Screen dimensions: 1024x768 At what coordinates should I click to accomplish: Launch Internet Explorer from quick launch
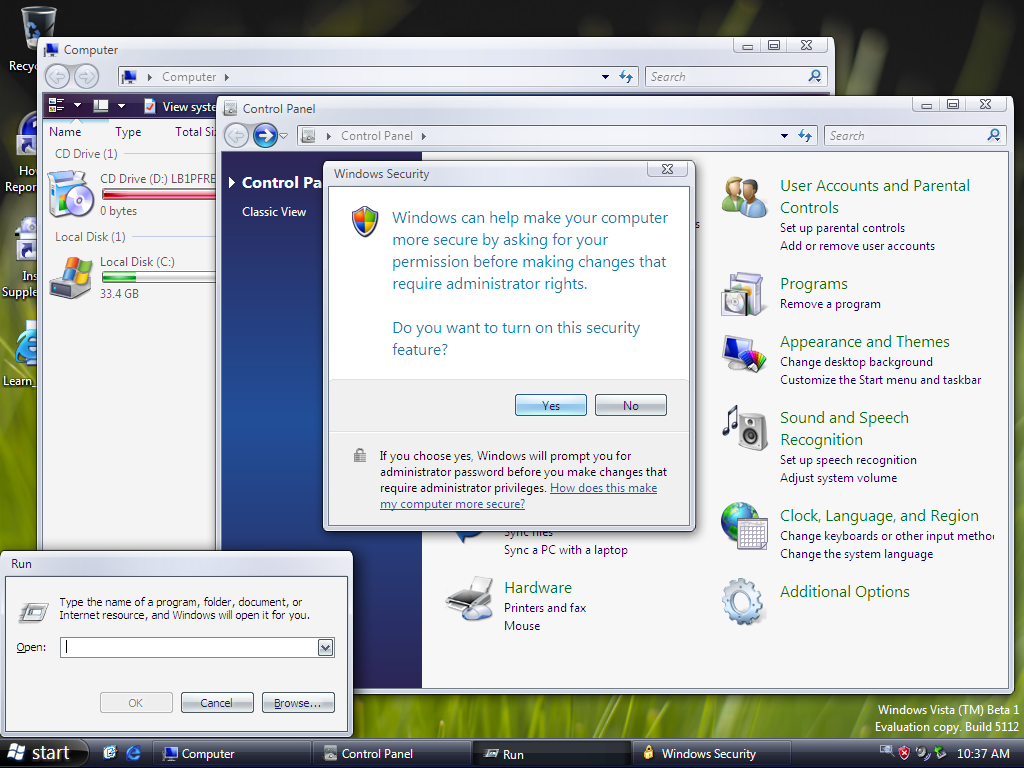point(133,753)
